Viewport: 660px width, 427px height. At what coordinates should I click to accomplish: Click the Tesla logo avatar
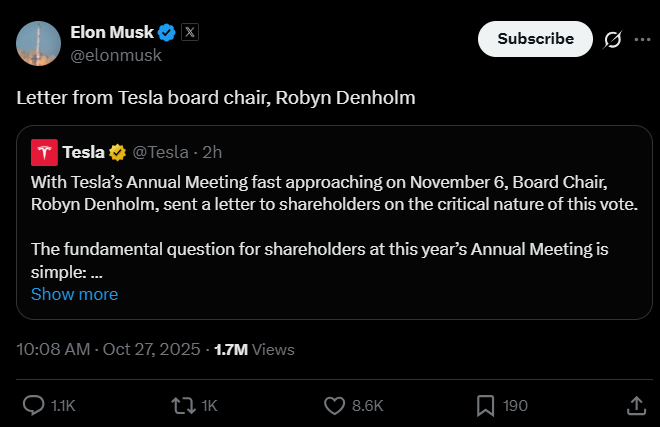tap(44, 152)
